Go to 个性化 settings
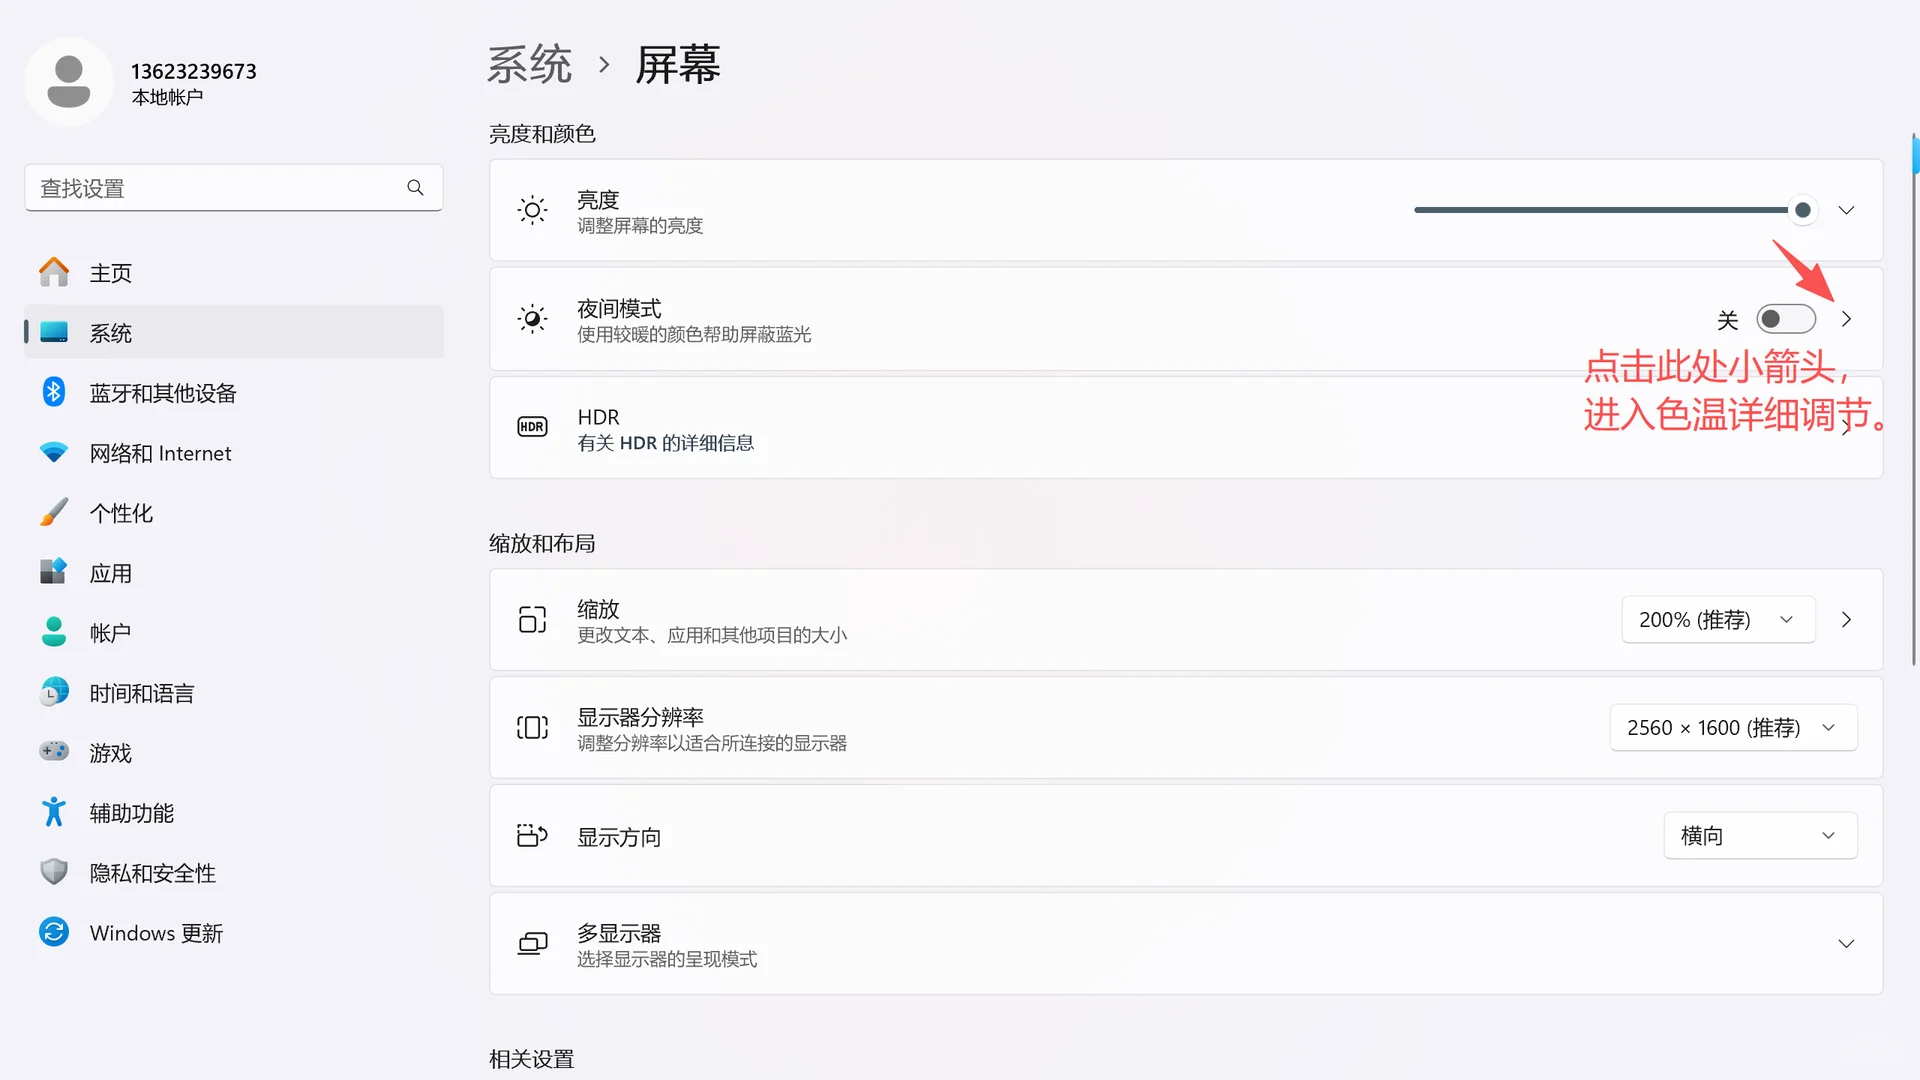The height and width of the screenshot is (1080, 1920). tap(121, 512)
